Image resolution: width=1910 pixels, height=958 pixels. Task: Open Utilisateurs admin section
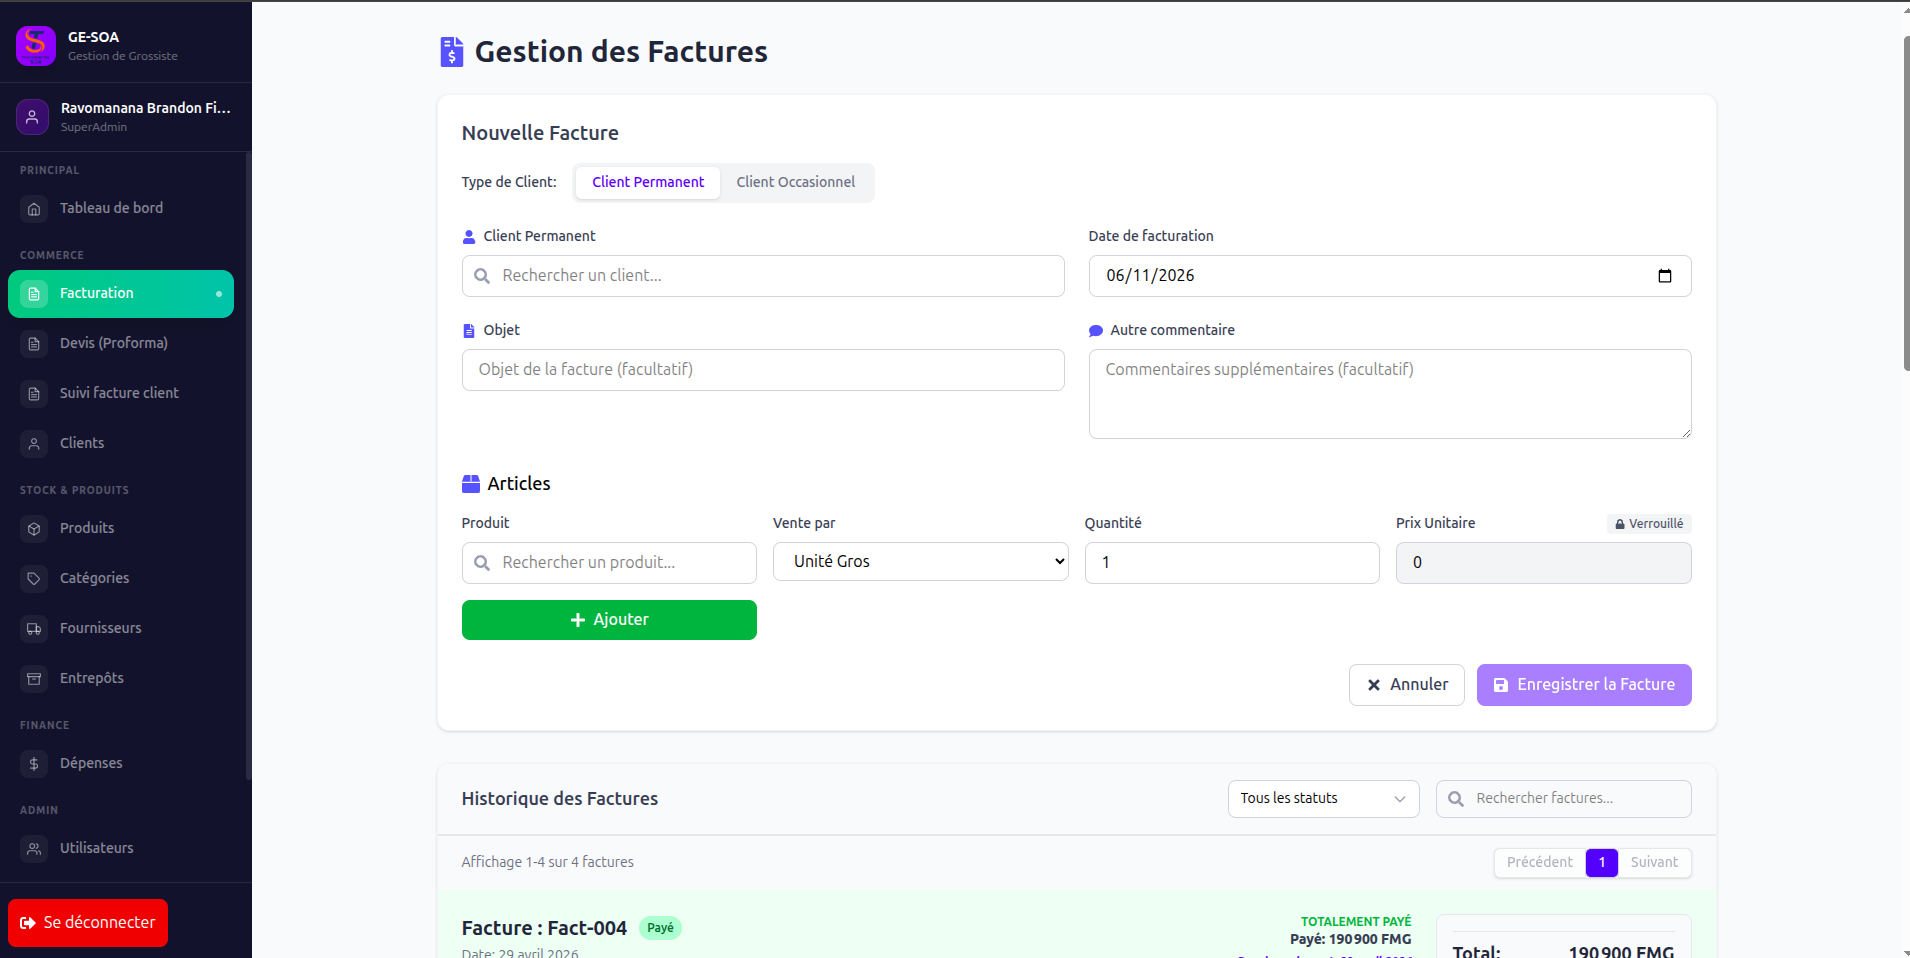coord(121,849)
